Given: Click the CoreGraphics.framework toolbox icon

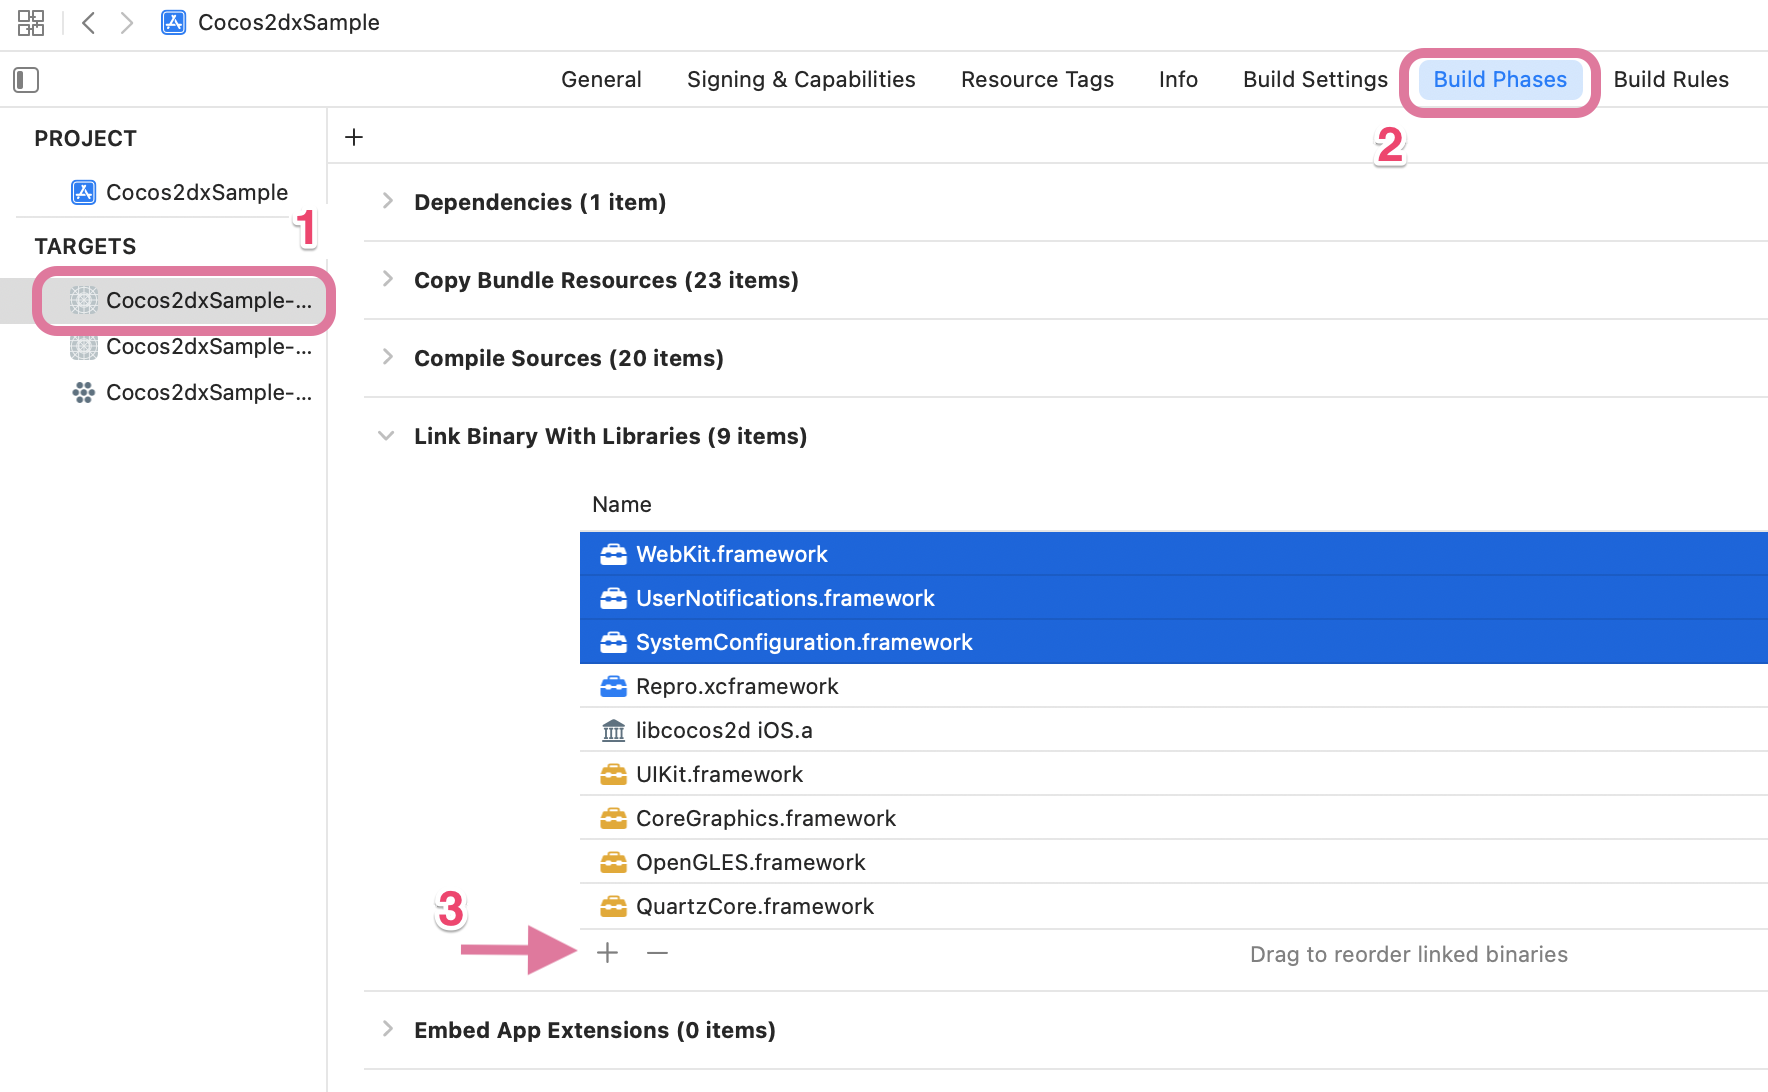Looking at the screenshot, I should pos(613,818).
